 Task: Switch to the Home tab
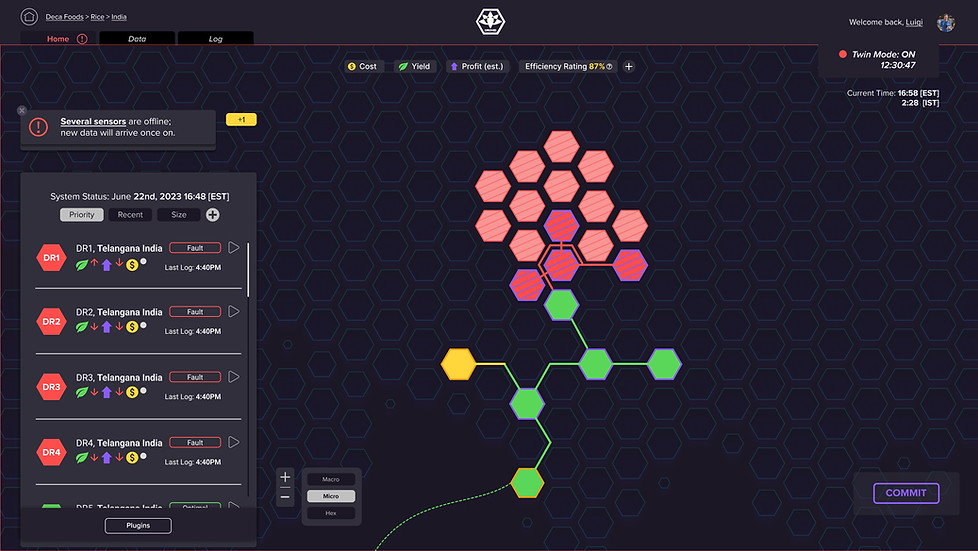tap(58, 39)
